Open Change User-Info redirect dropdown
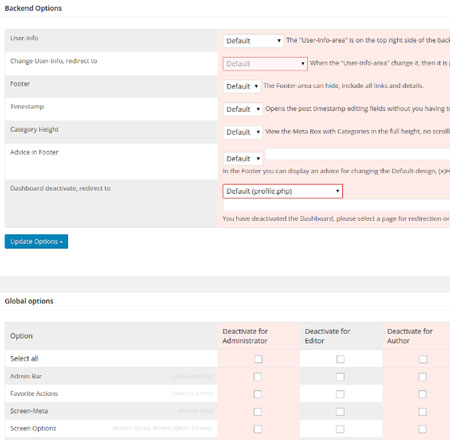 (x=265, y=64)
